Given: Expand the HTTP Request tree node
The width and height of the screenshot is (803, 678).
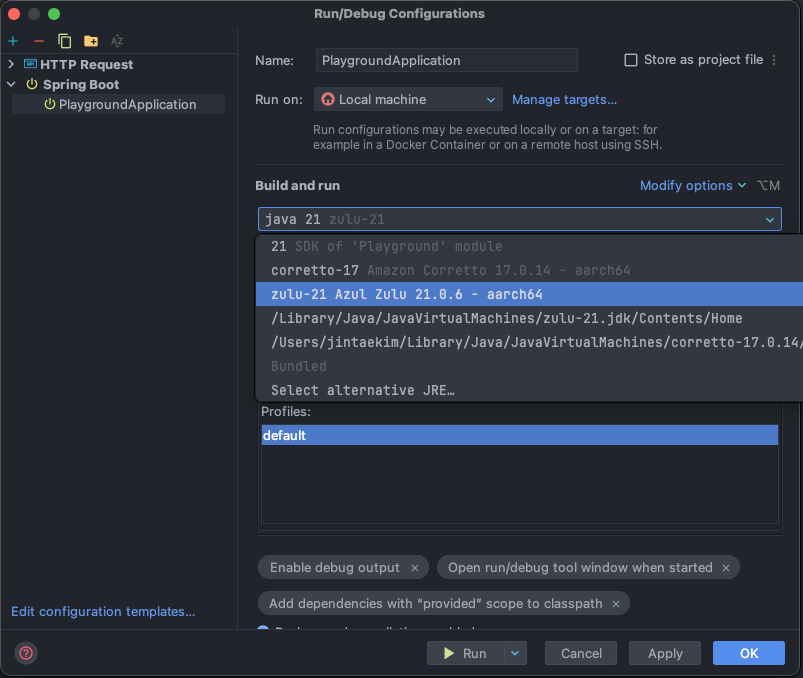Looking at the screenshot, I should click(11, 64).
